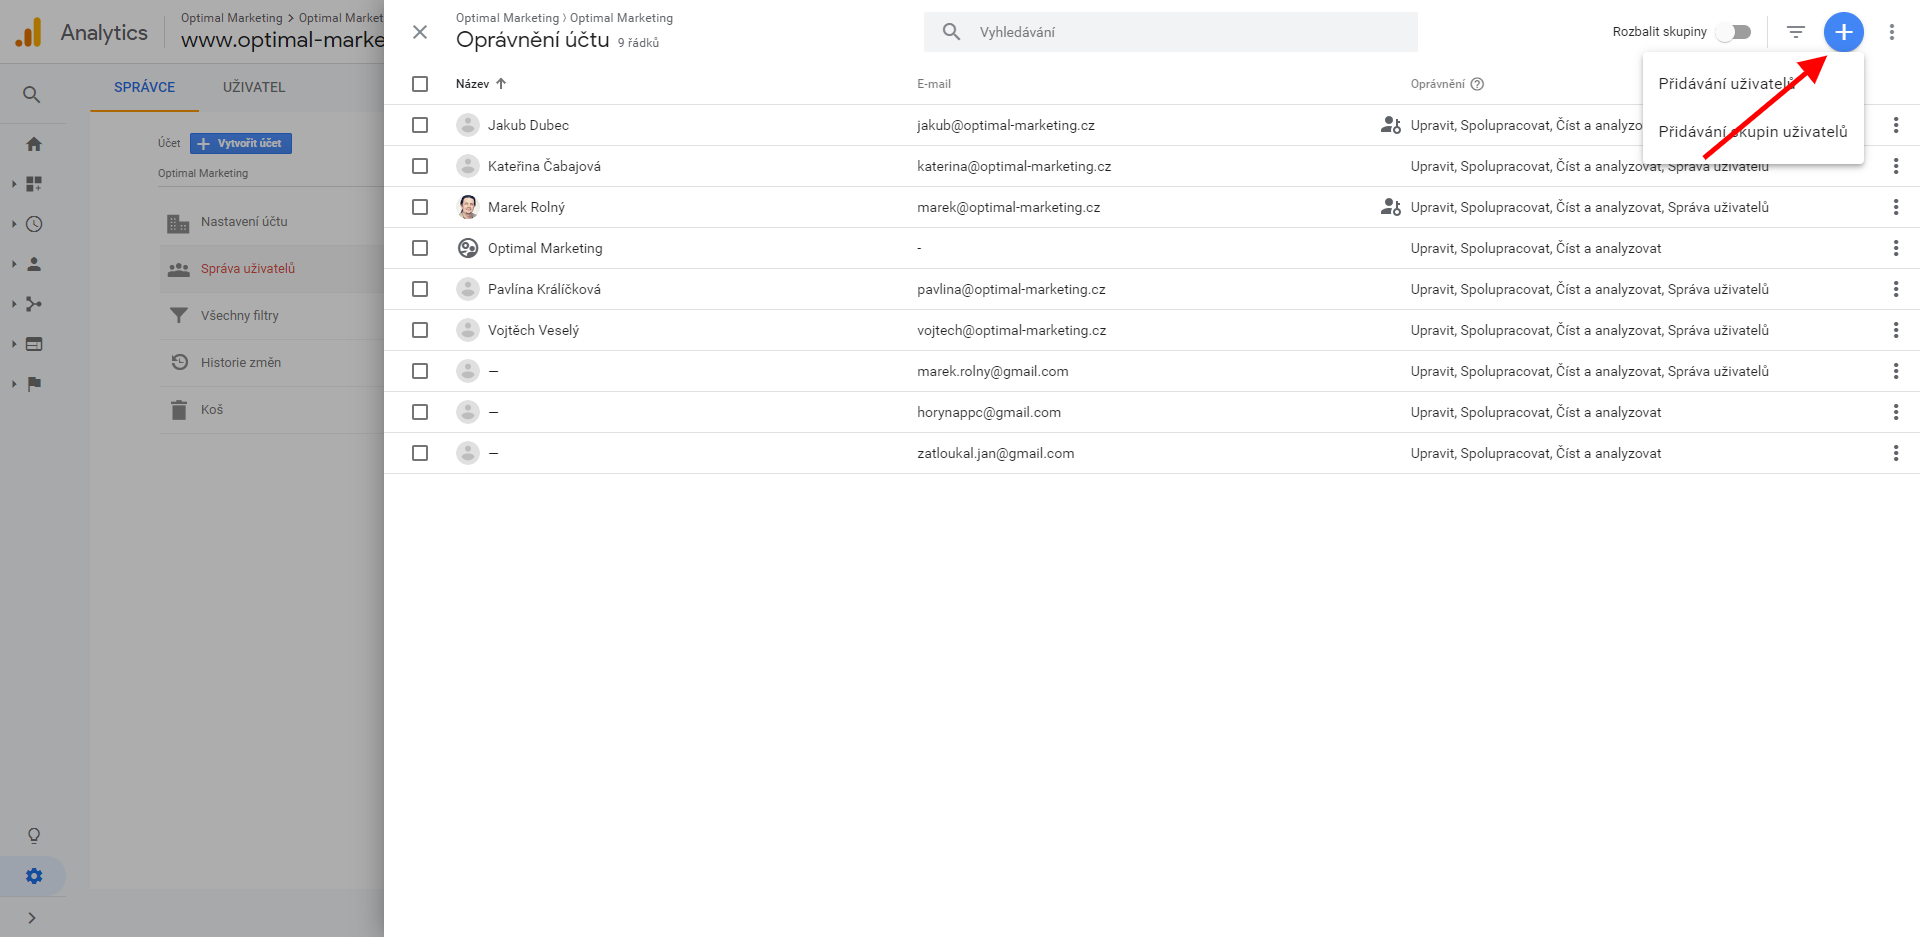The width and height of the screenshot is (1920, 937).
Task: Click the search magnifier icon in panel
Action: pyautogui.click(x=951, y=32)
